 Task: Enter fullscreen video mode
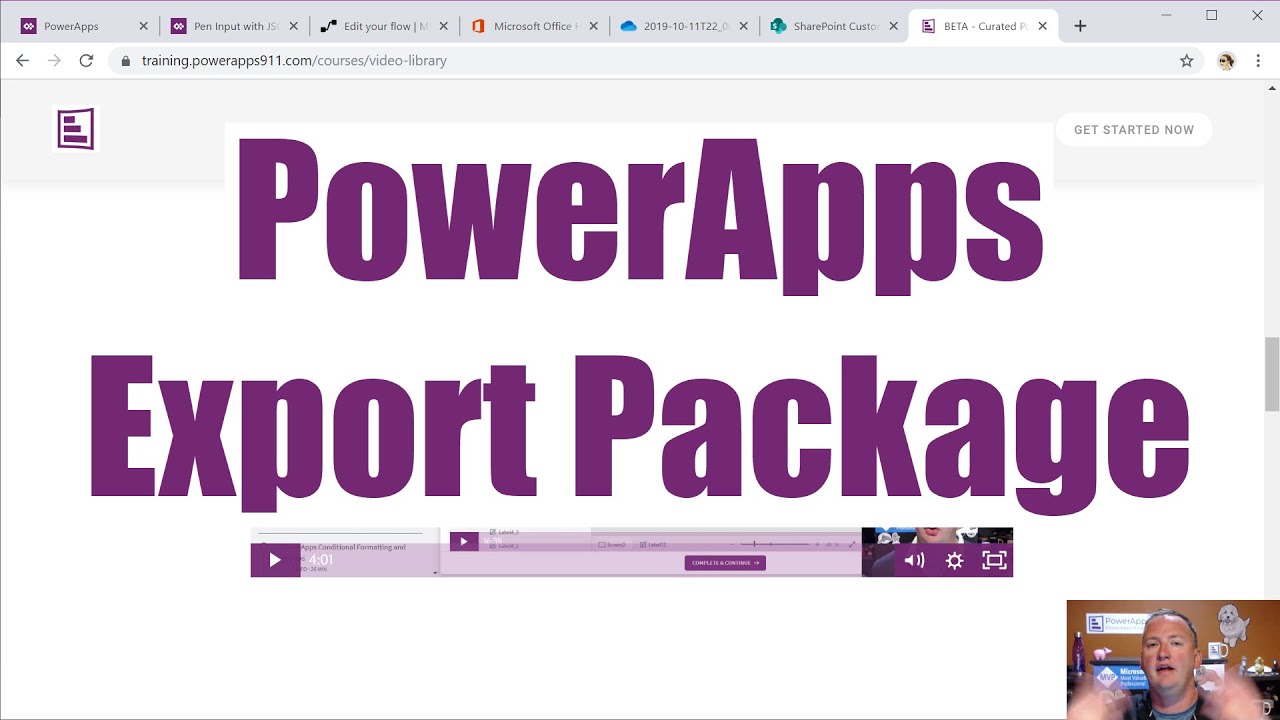(x=994, y=560)
